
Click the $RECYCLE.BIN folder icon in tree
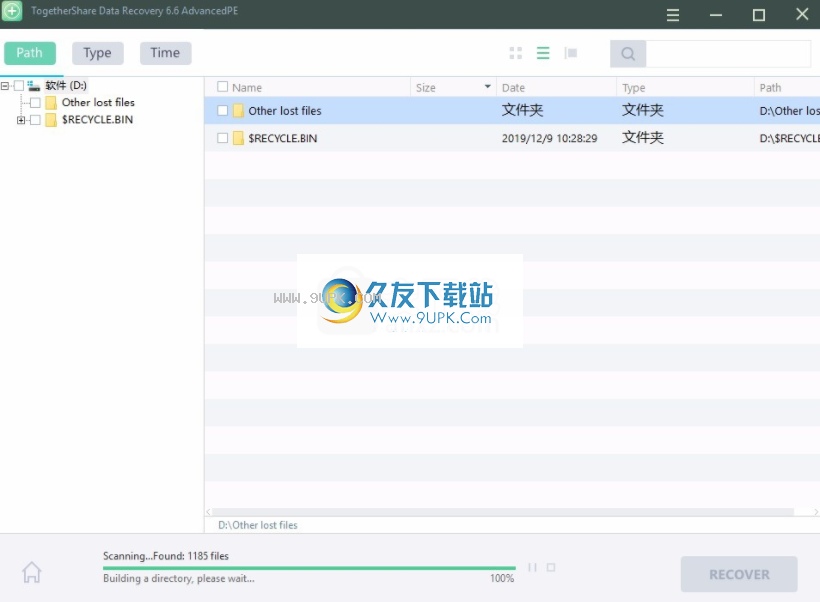(51, 120)
